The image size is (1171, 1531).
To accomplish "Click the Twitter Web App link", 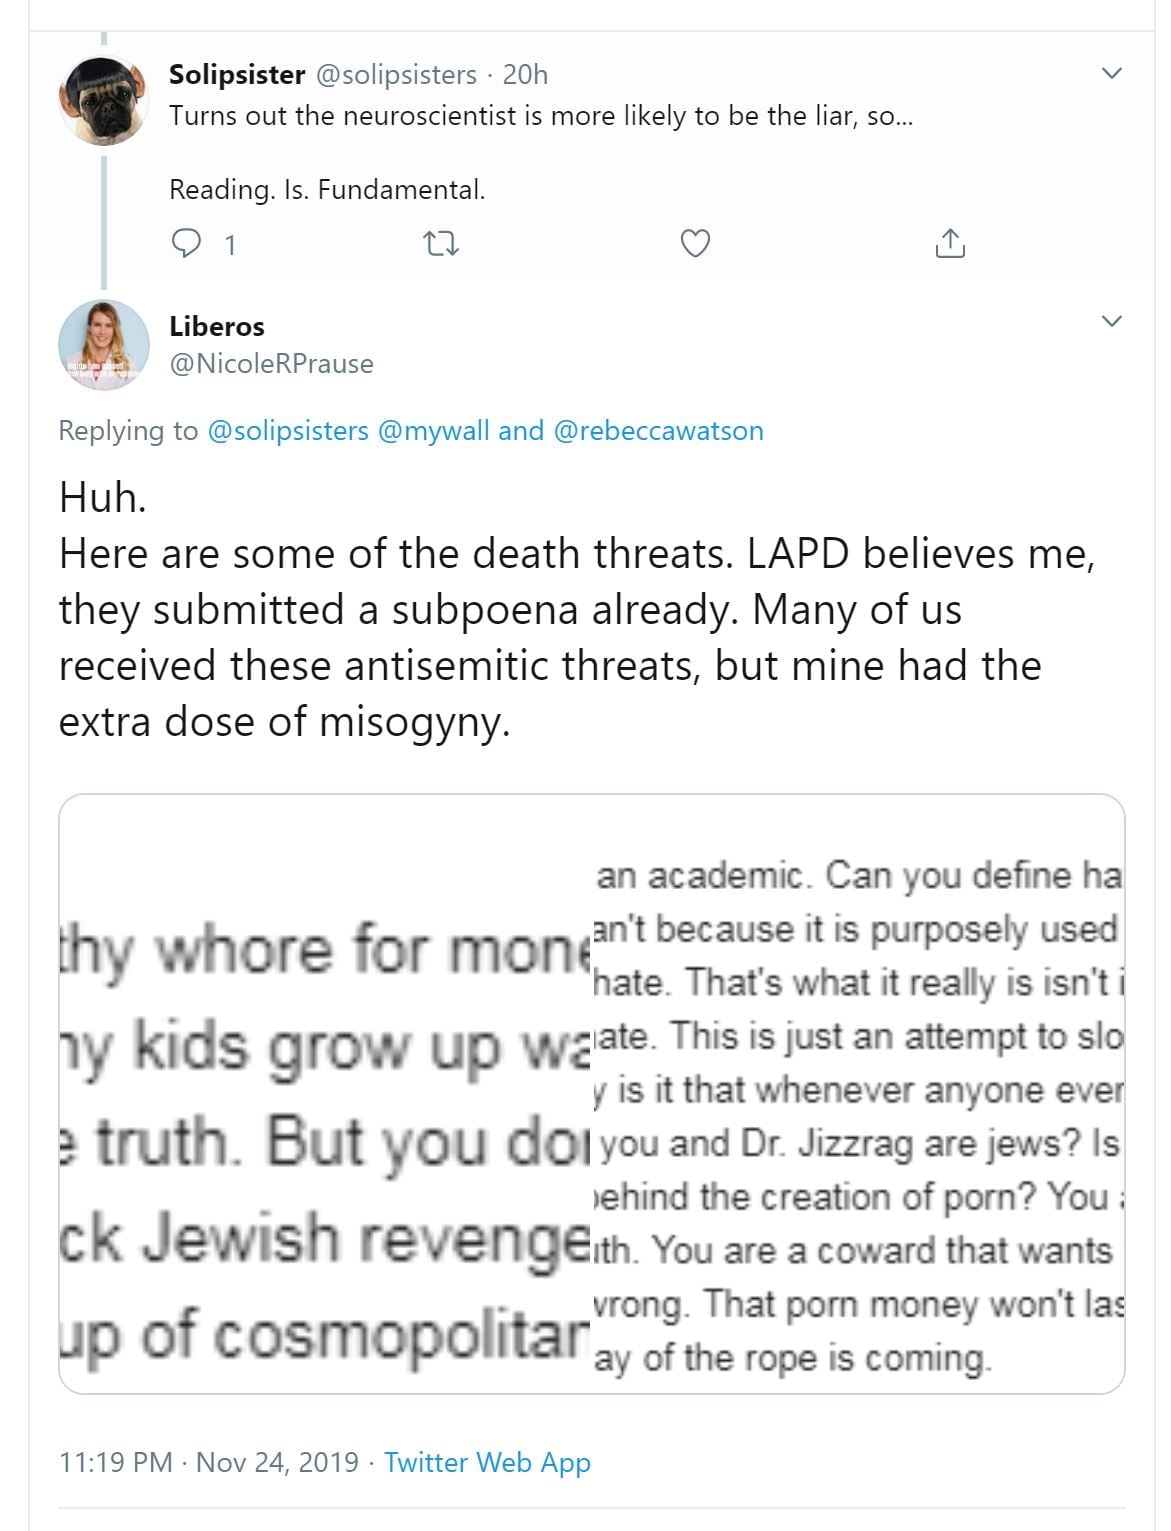I will (487, 1462).
